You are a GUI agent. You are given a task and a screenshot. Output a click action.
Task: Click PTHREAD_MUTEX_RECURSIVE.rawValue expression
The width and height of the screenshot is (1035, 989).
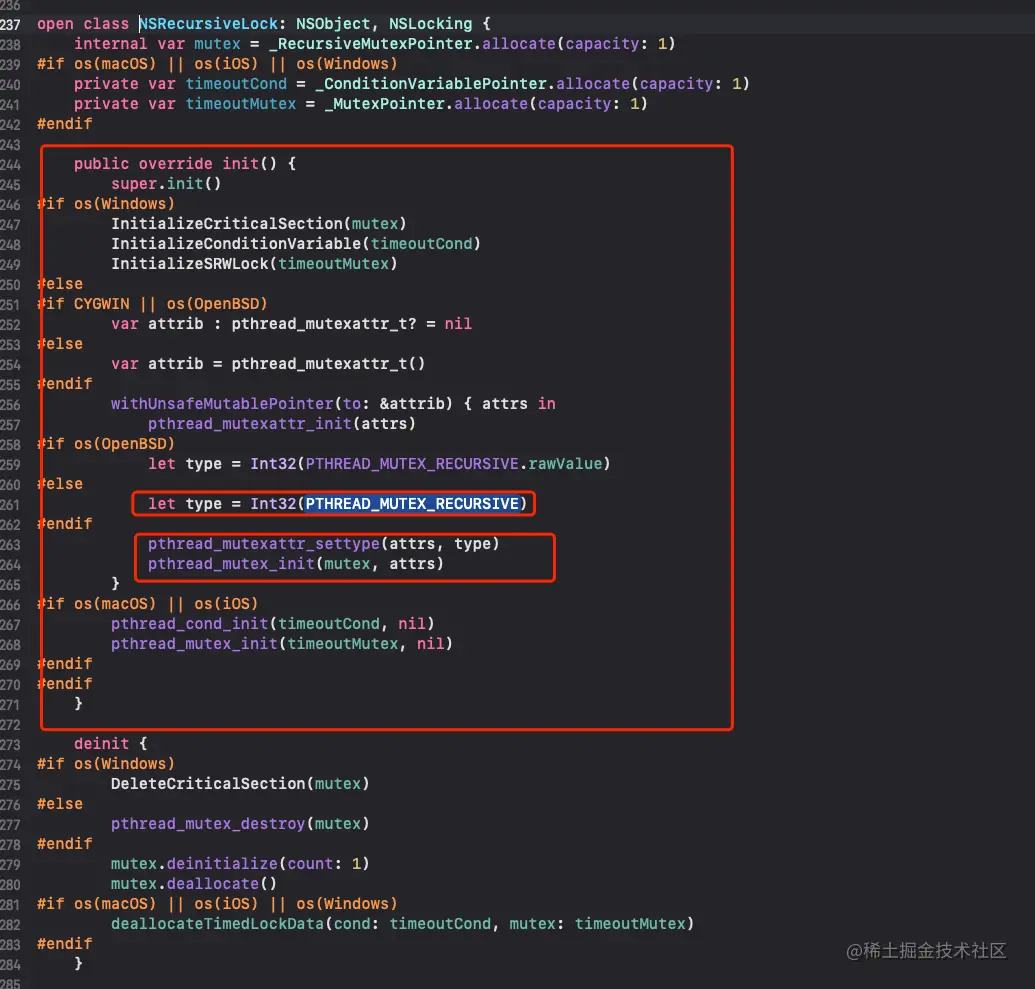point(453,463)
